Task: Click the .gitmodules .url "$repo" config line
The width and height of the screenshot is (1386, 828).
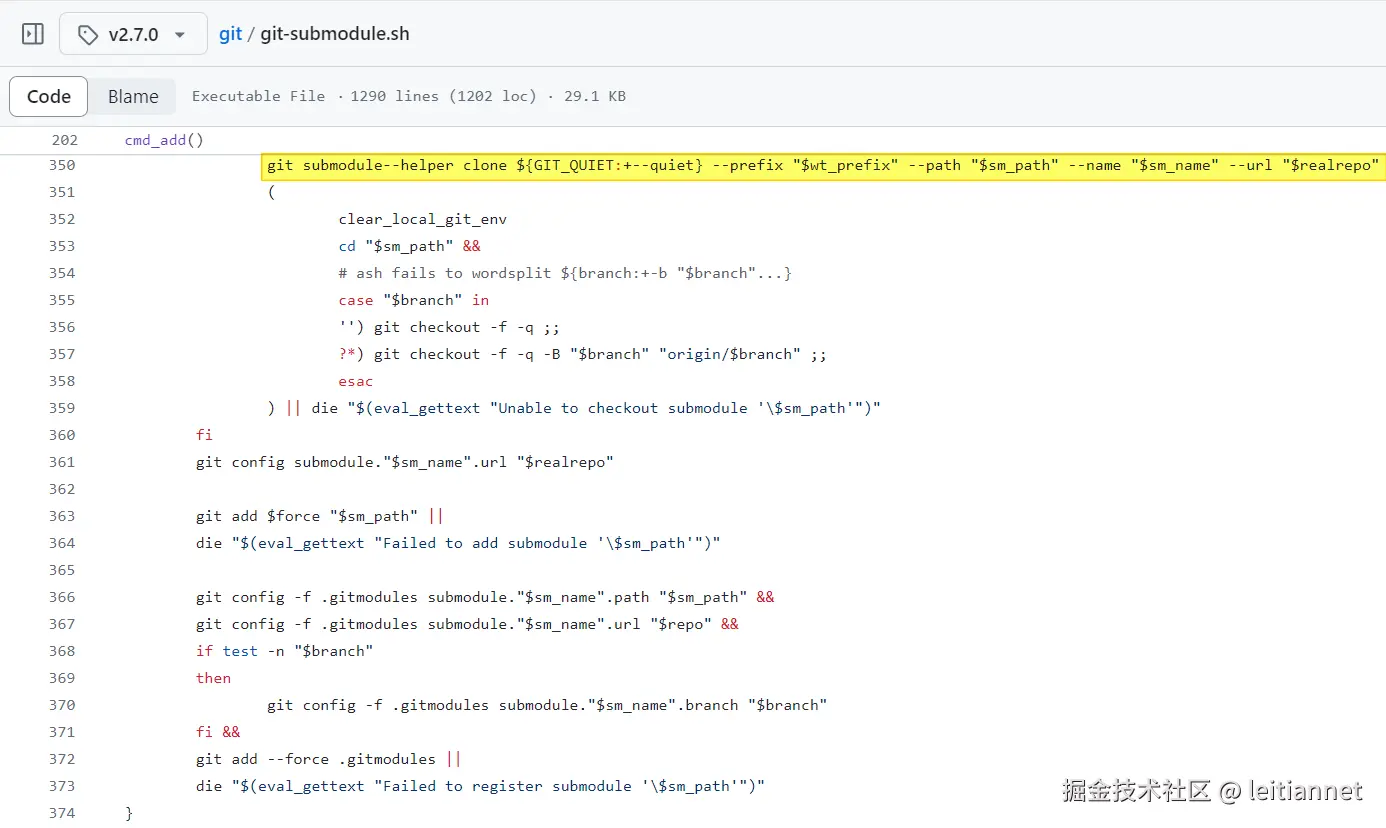Action: pyautogui.click(x=468, y=624)
